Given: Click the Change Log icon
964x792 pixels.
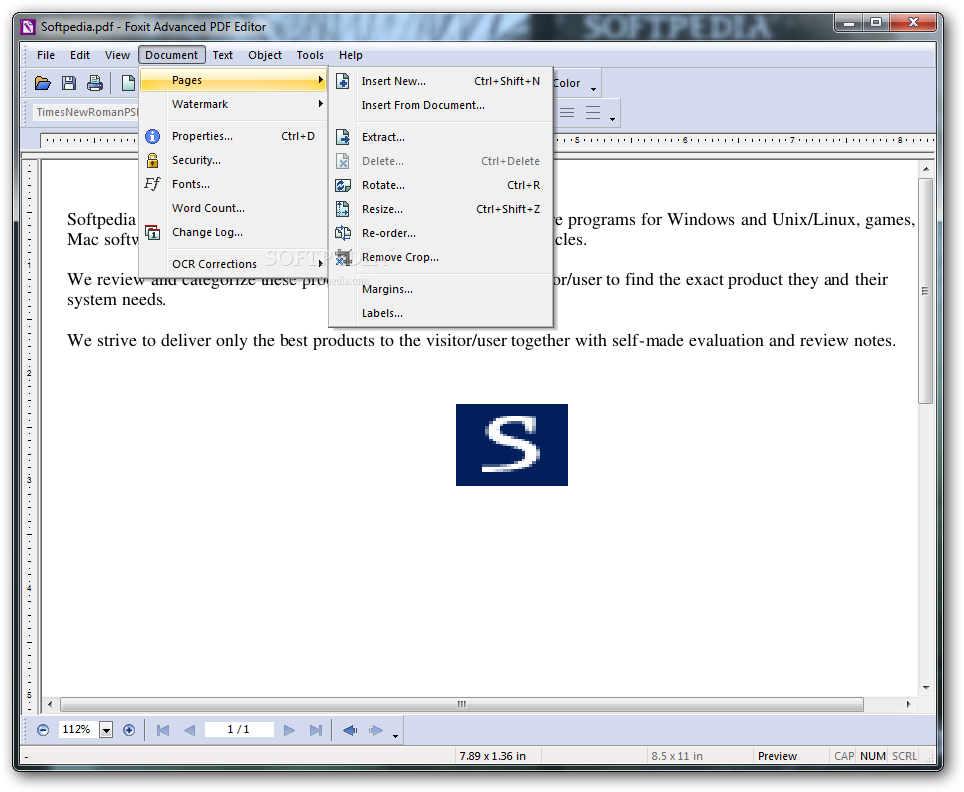Looking at the screenshot, I should (x=152, y=232).
